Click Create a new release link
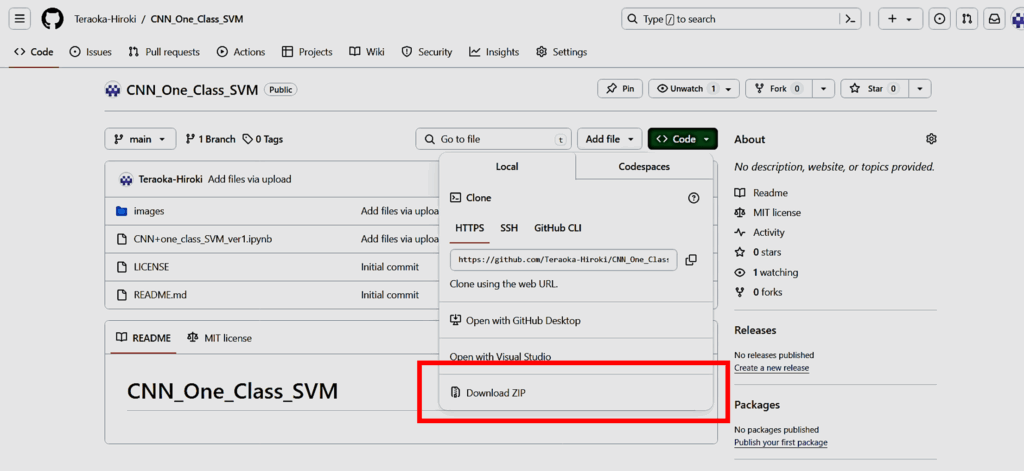Viewport: 1024px width, 471px height. coord(771,368)
